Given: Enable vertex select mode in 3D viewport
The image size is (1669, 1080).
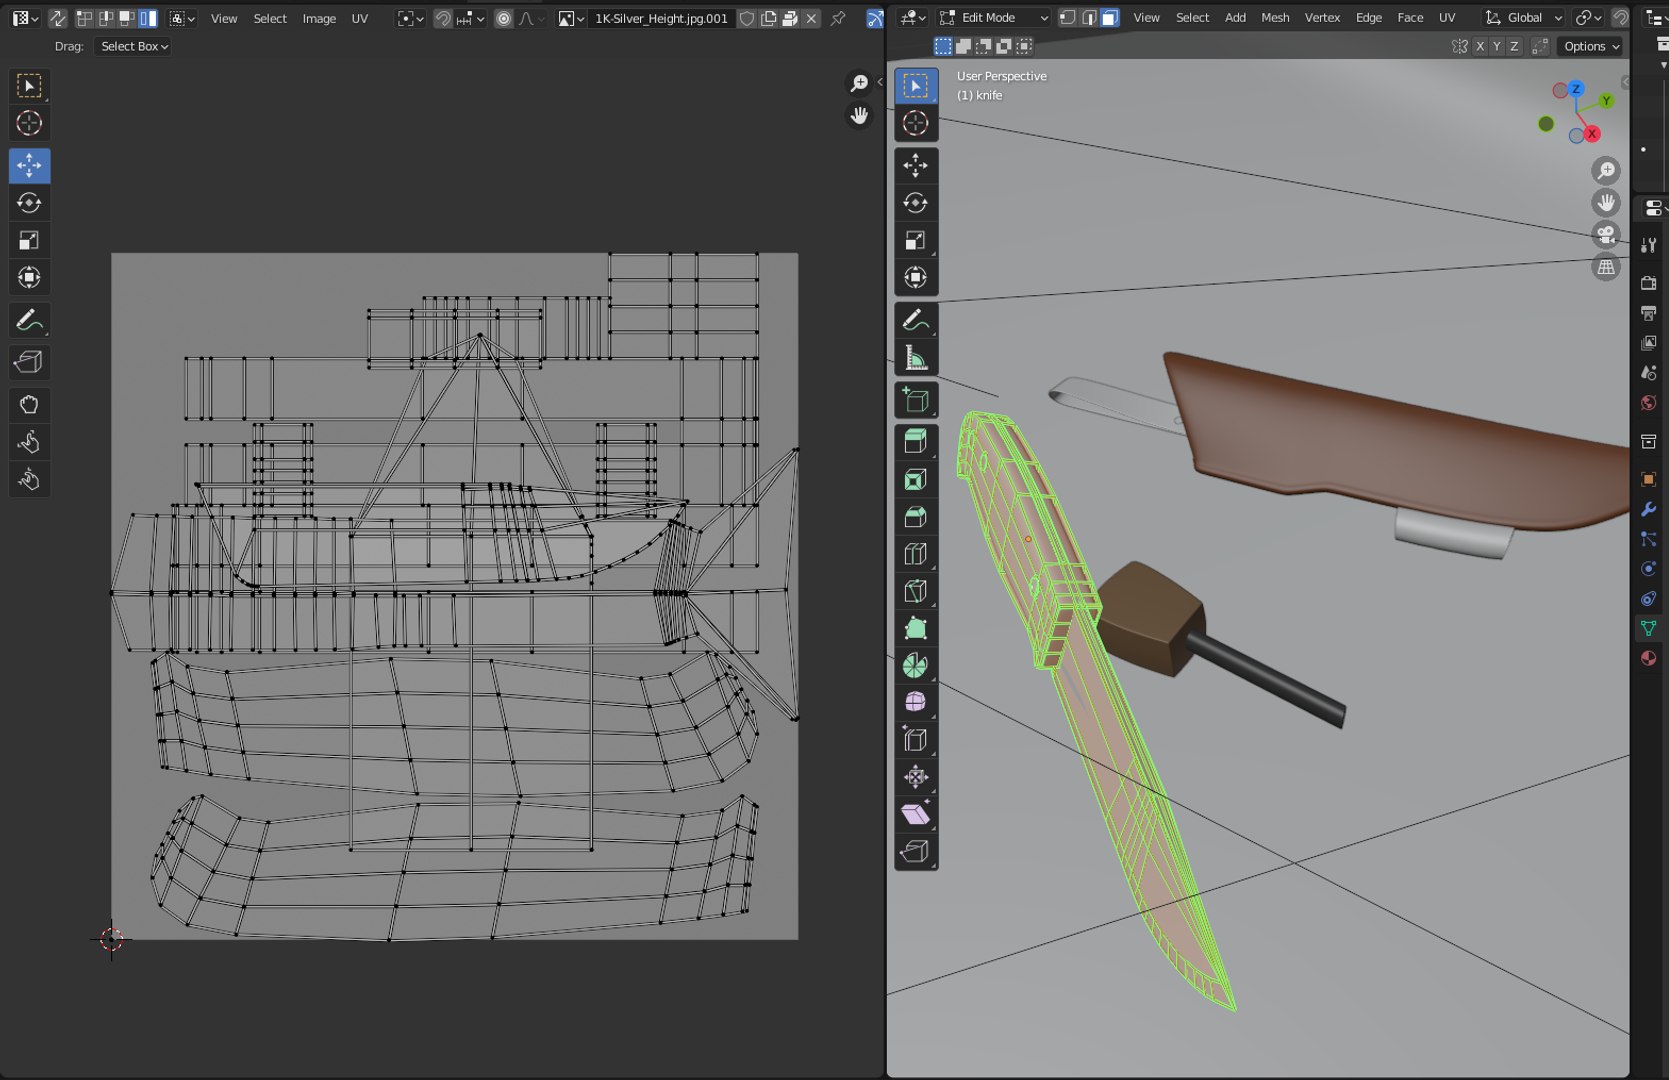Looking at the screenshot, I should pos(1067,17).
